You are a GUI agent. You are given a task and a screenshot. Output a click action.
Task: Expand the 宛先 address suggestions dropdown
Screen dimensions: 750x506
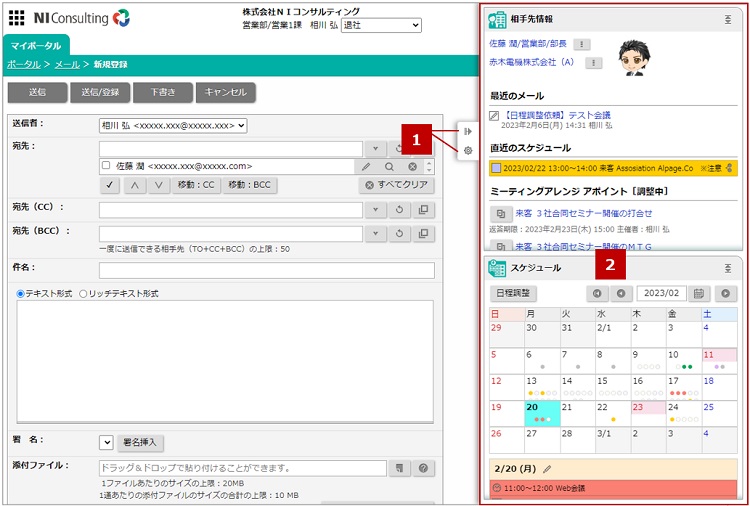point(375,149)
